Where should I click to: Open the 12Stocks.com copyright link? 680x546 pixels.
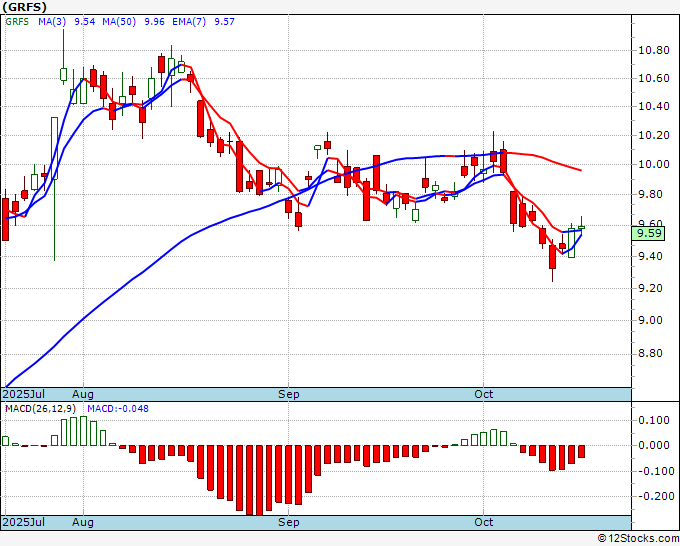point(638,539)
